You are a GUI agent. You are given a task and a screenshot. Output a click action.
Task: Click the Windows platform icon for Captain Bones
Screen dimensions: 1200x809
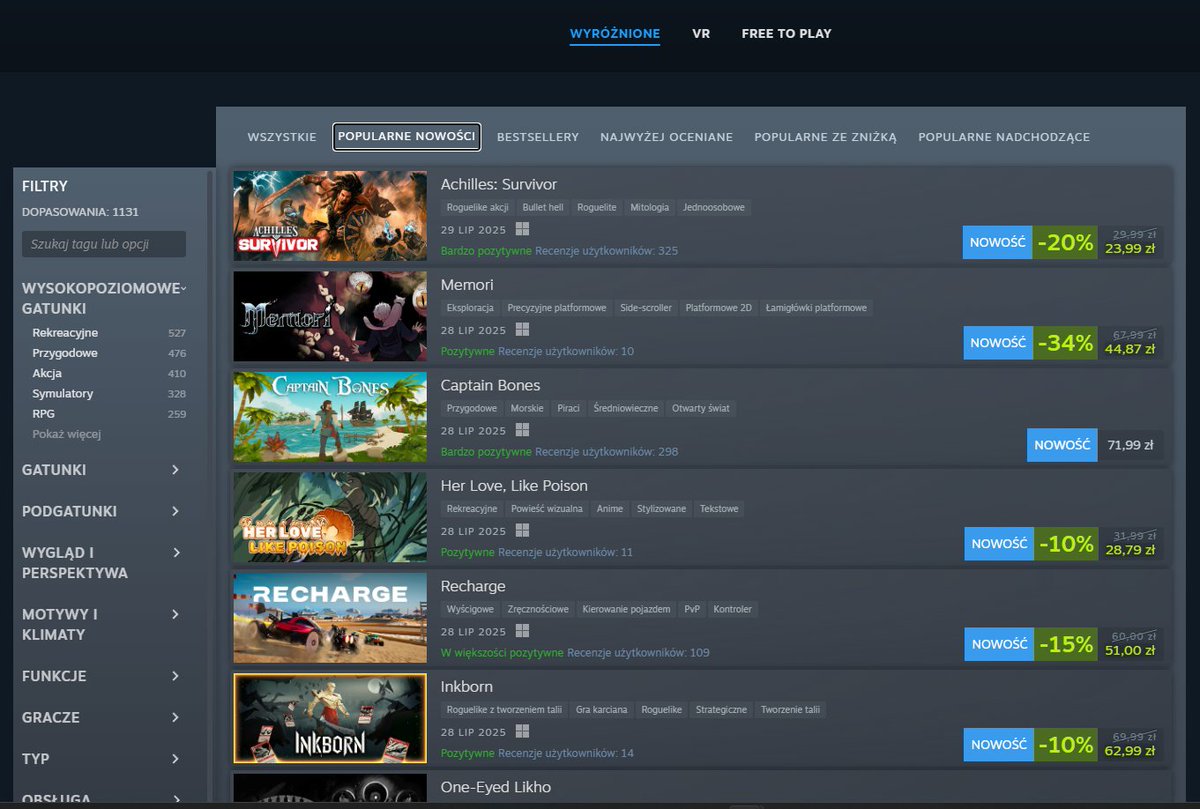522,430
